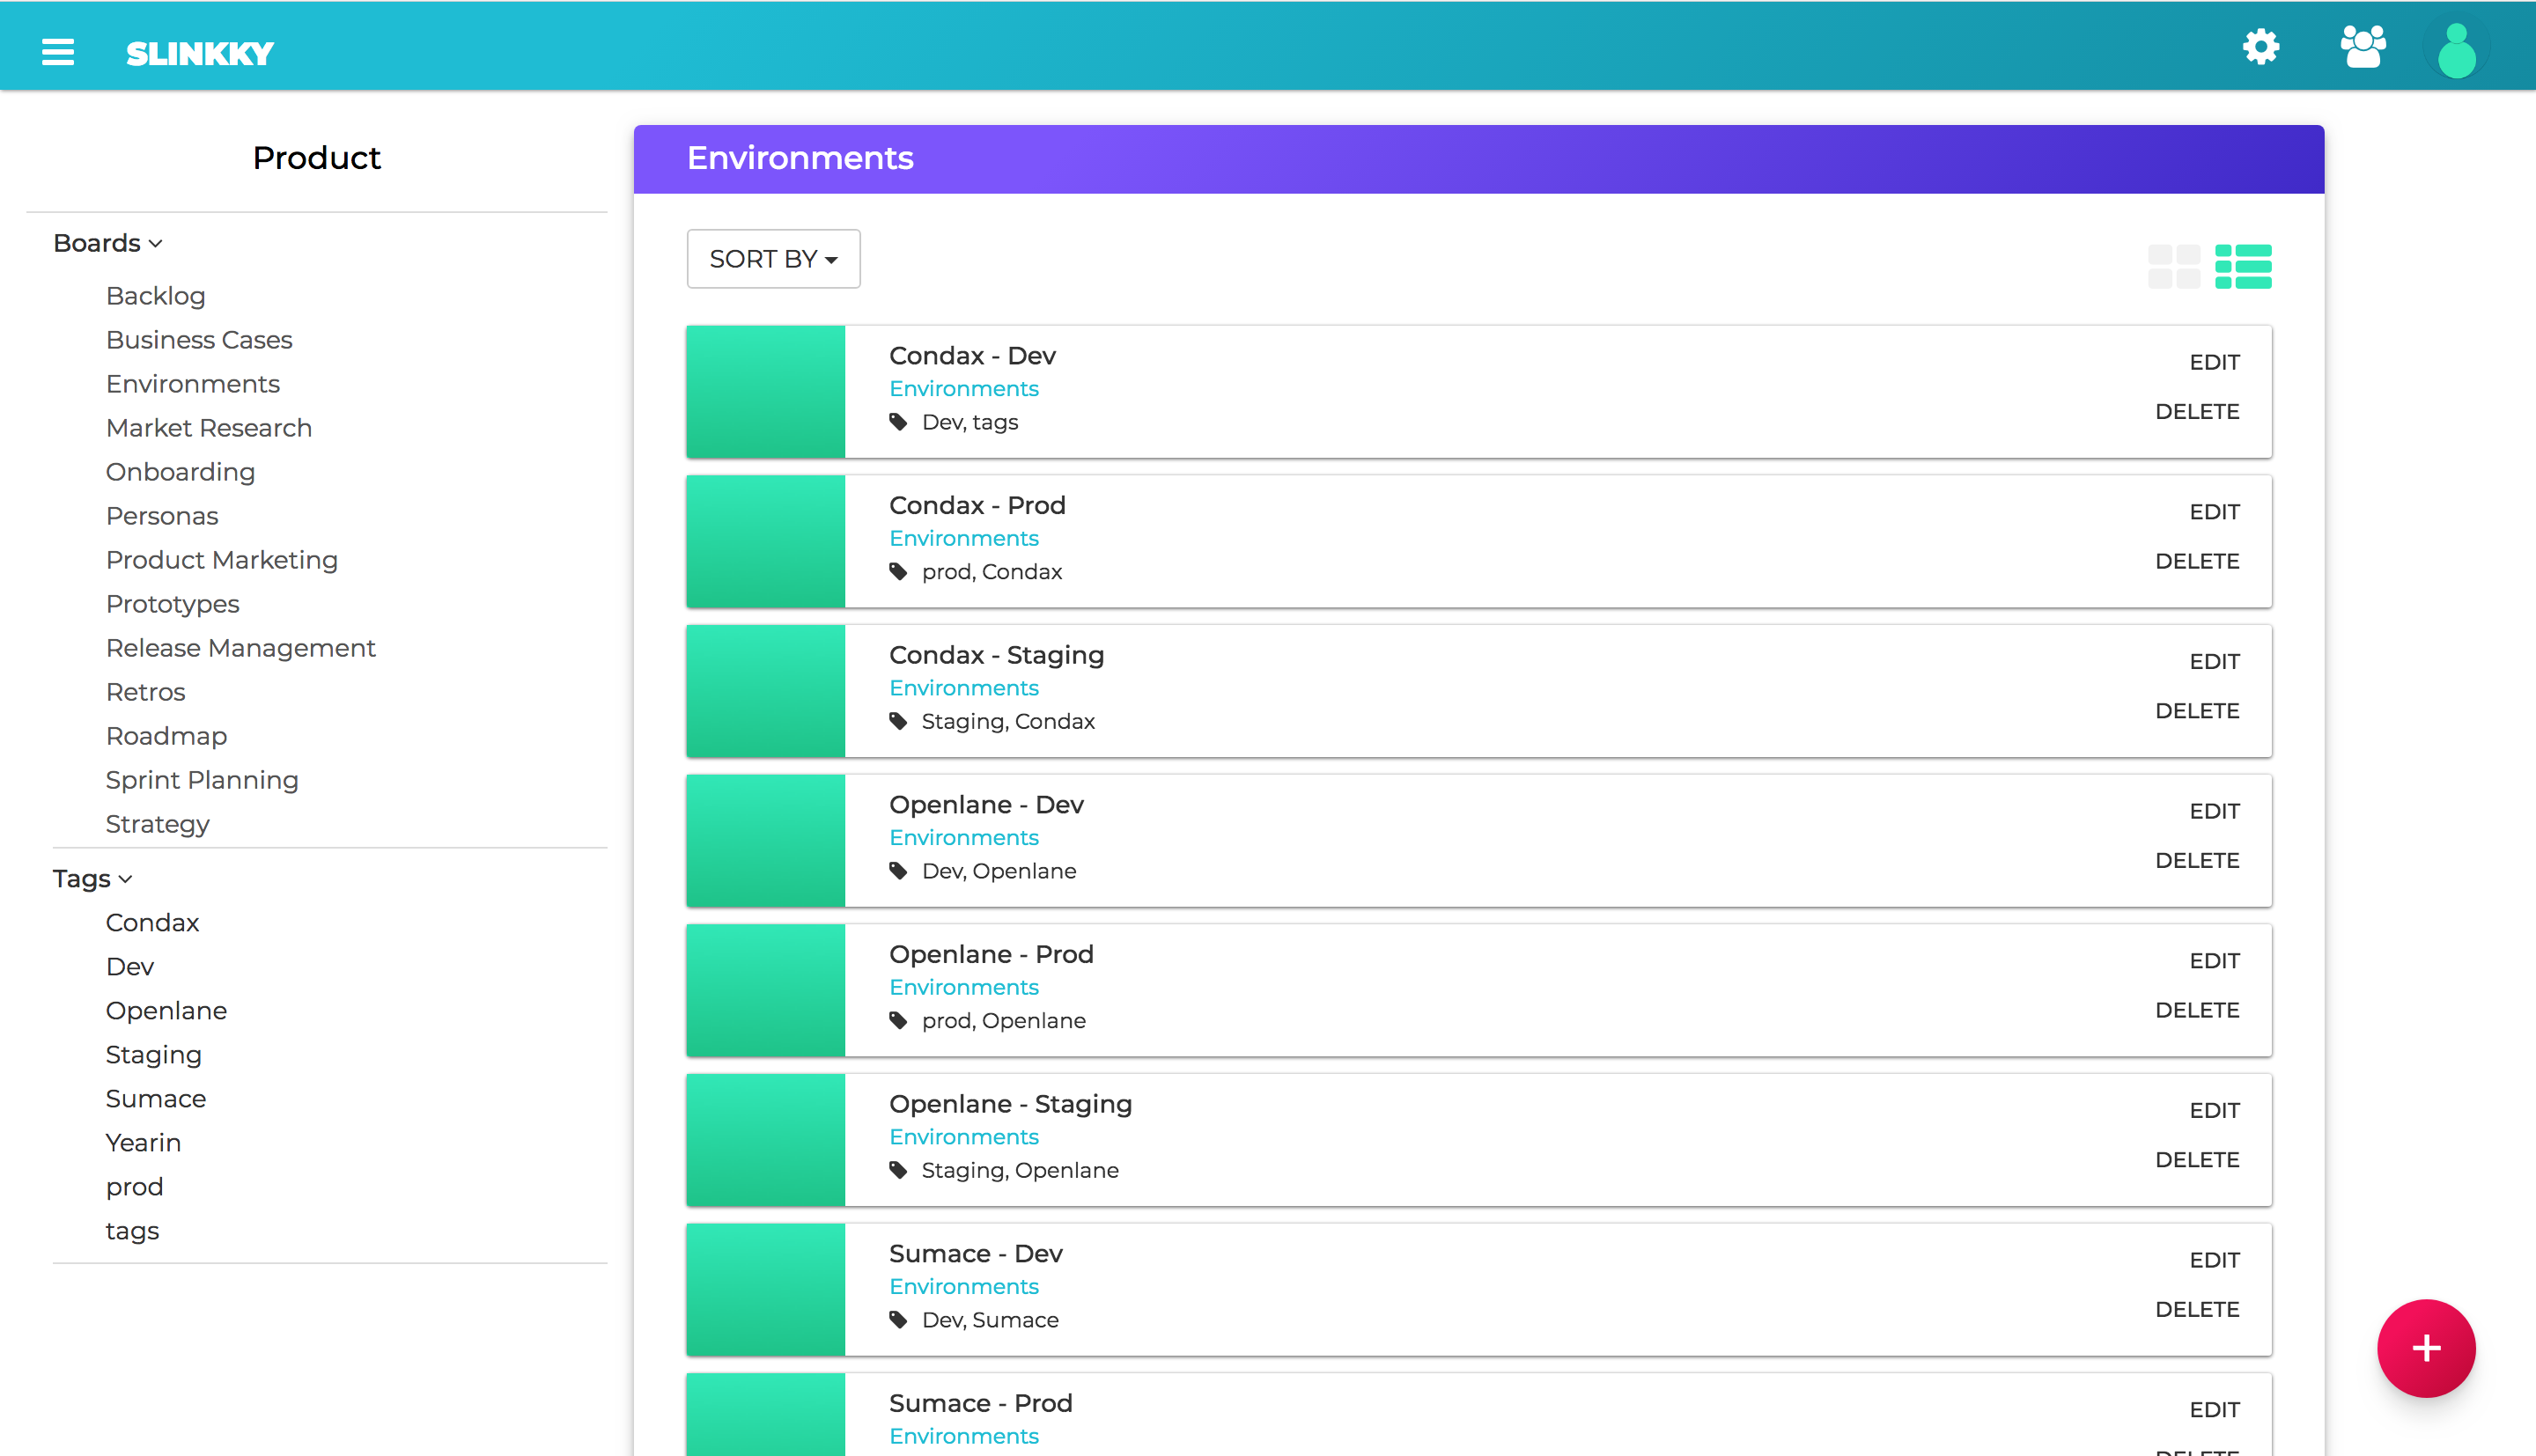This screenshot has height=1456, width=2536.
Task: Open the hamburger navigation menu
Action: pyautogui.click(x=58, y=52)
